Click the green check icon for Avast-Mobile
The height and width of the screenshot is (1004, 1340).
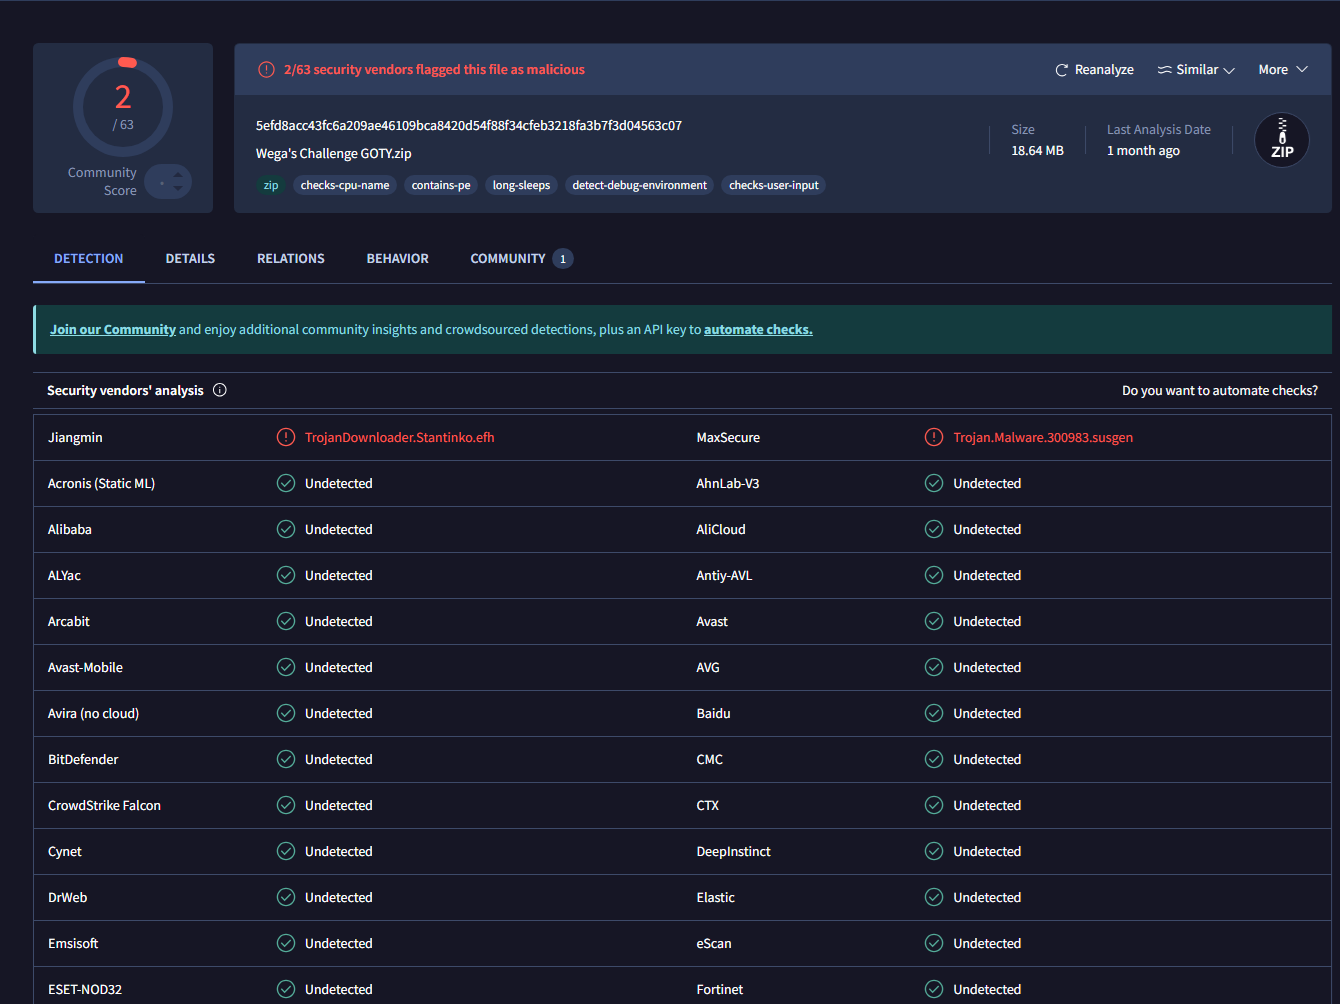pos(286,667)
